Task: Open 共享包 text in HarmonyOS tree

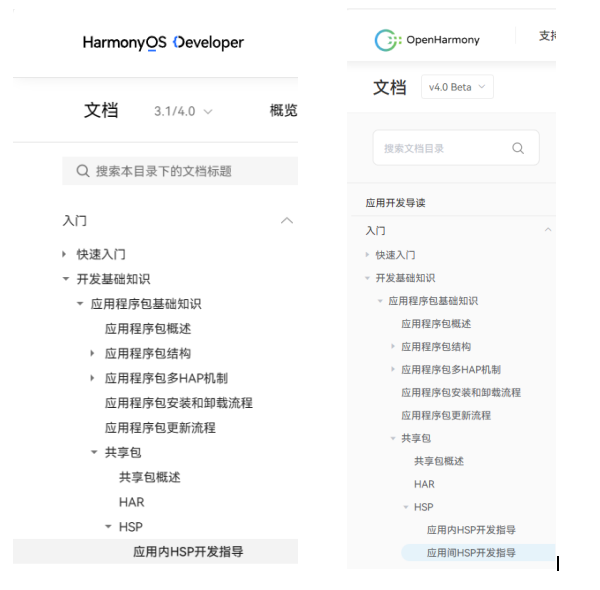Action: coord(123,452)
